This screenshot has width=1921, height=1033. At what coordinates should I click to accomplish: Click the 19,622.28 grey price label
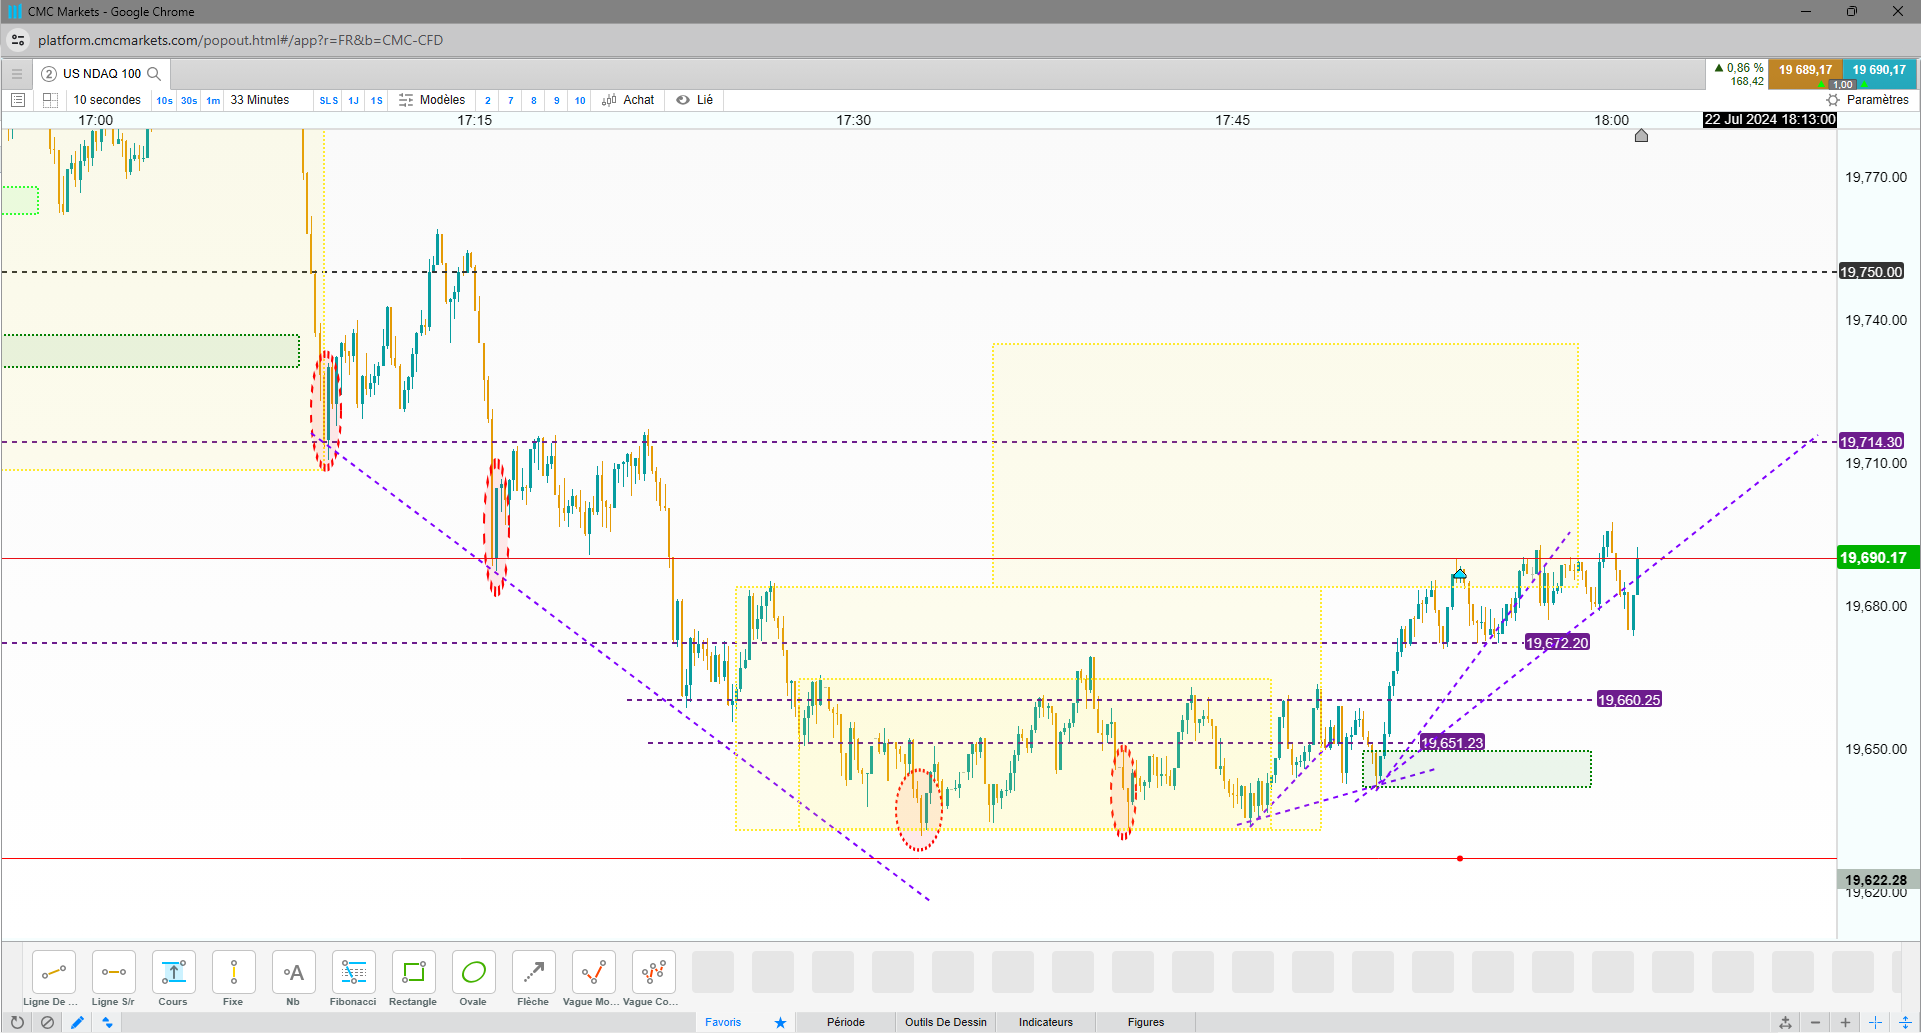coord(1877,880)
